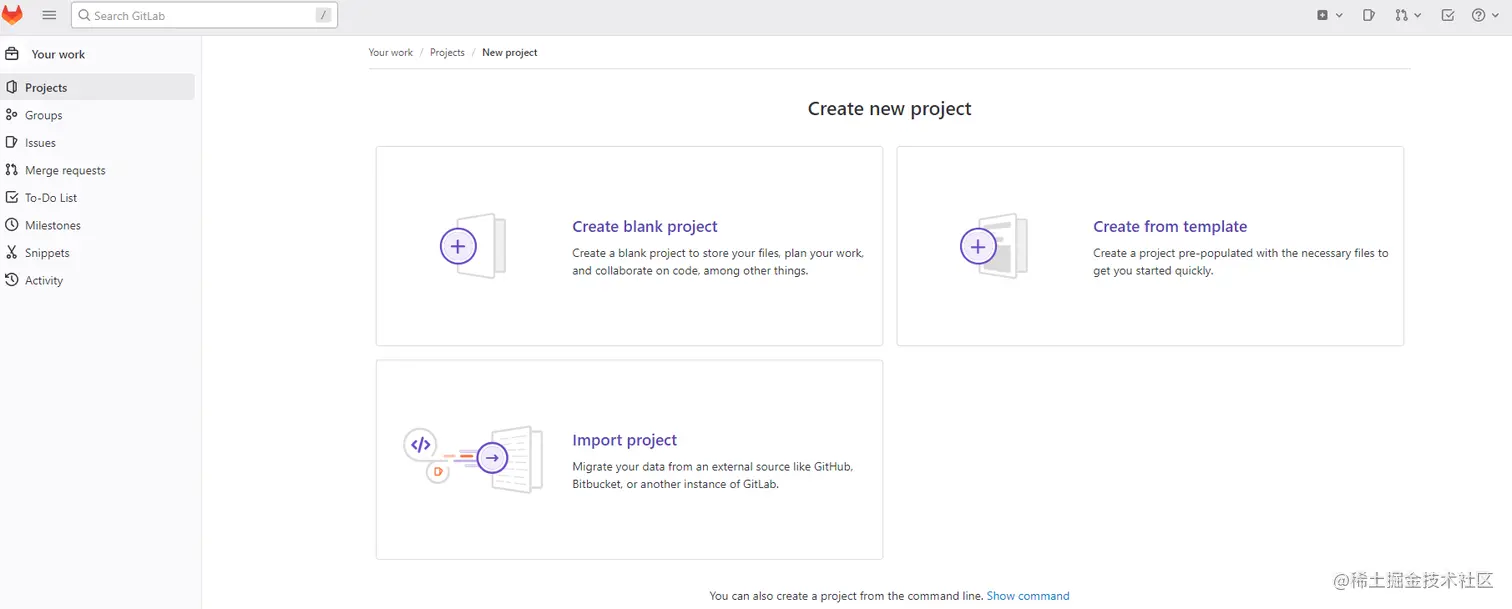Open the To-Do checkmark icon in top bar
Screen dimensions: 1512x609
click(1447, 15)
